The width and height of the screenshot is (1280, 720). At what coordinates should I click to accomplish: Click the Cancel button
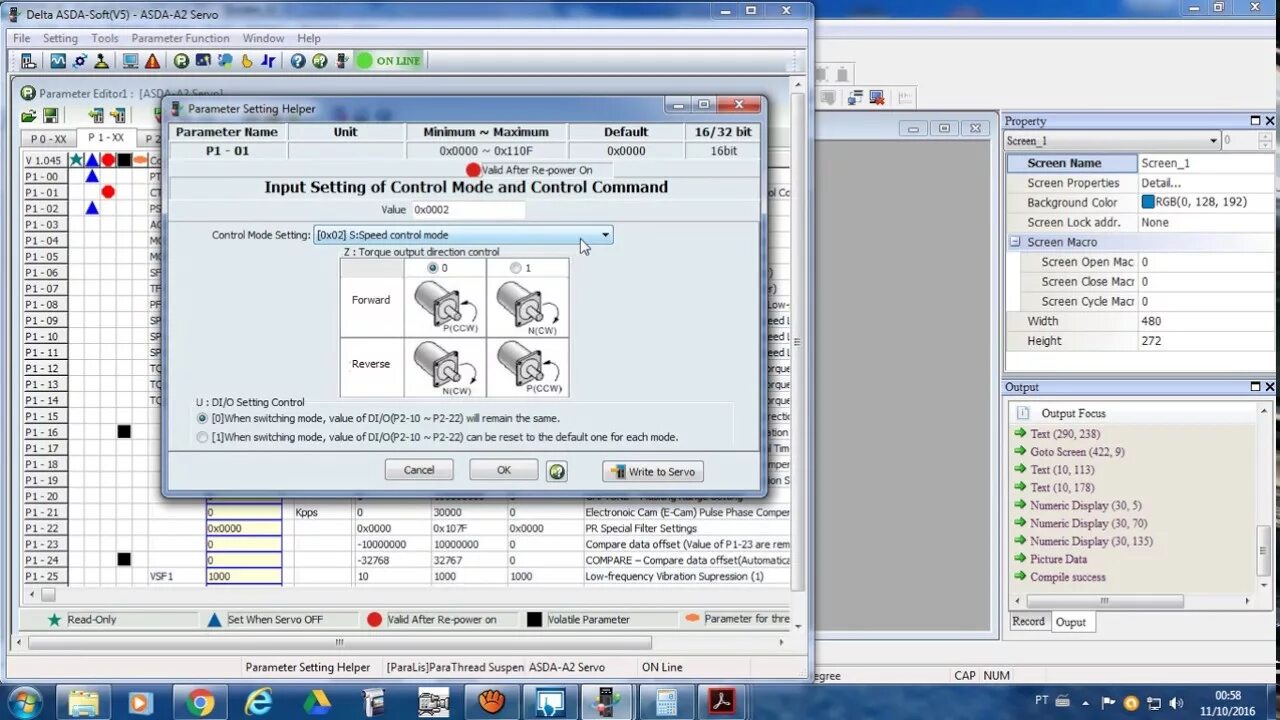click(x=419, y=470)
